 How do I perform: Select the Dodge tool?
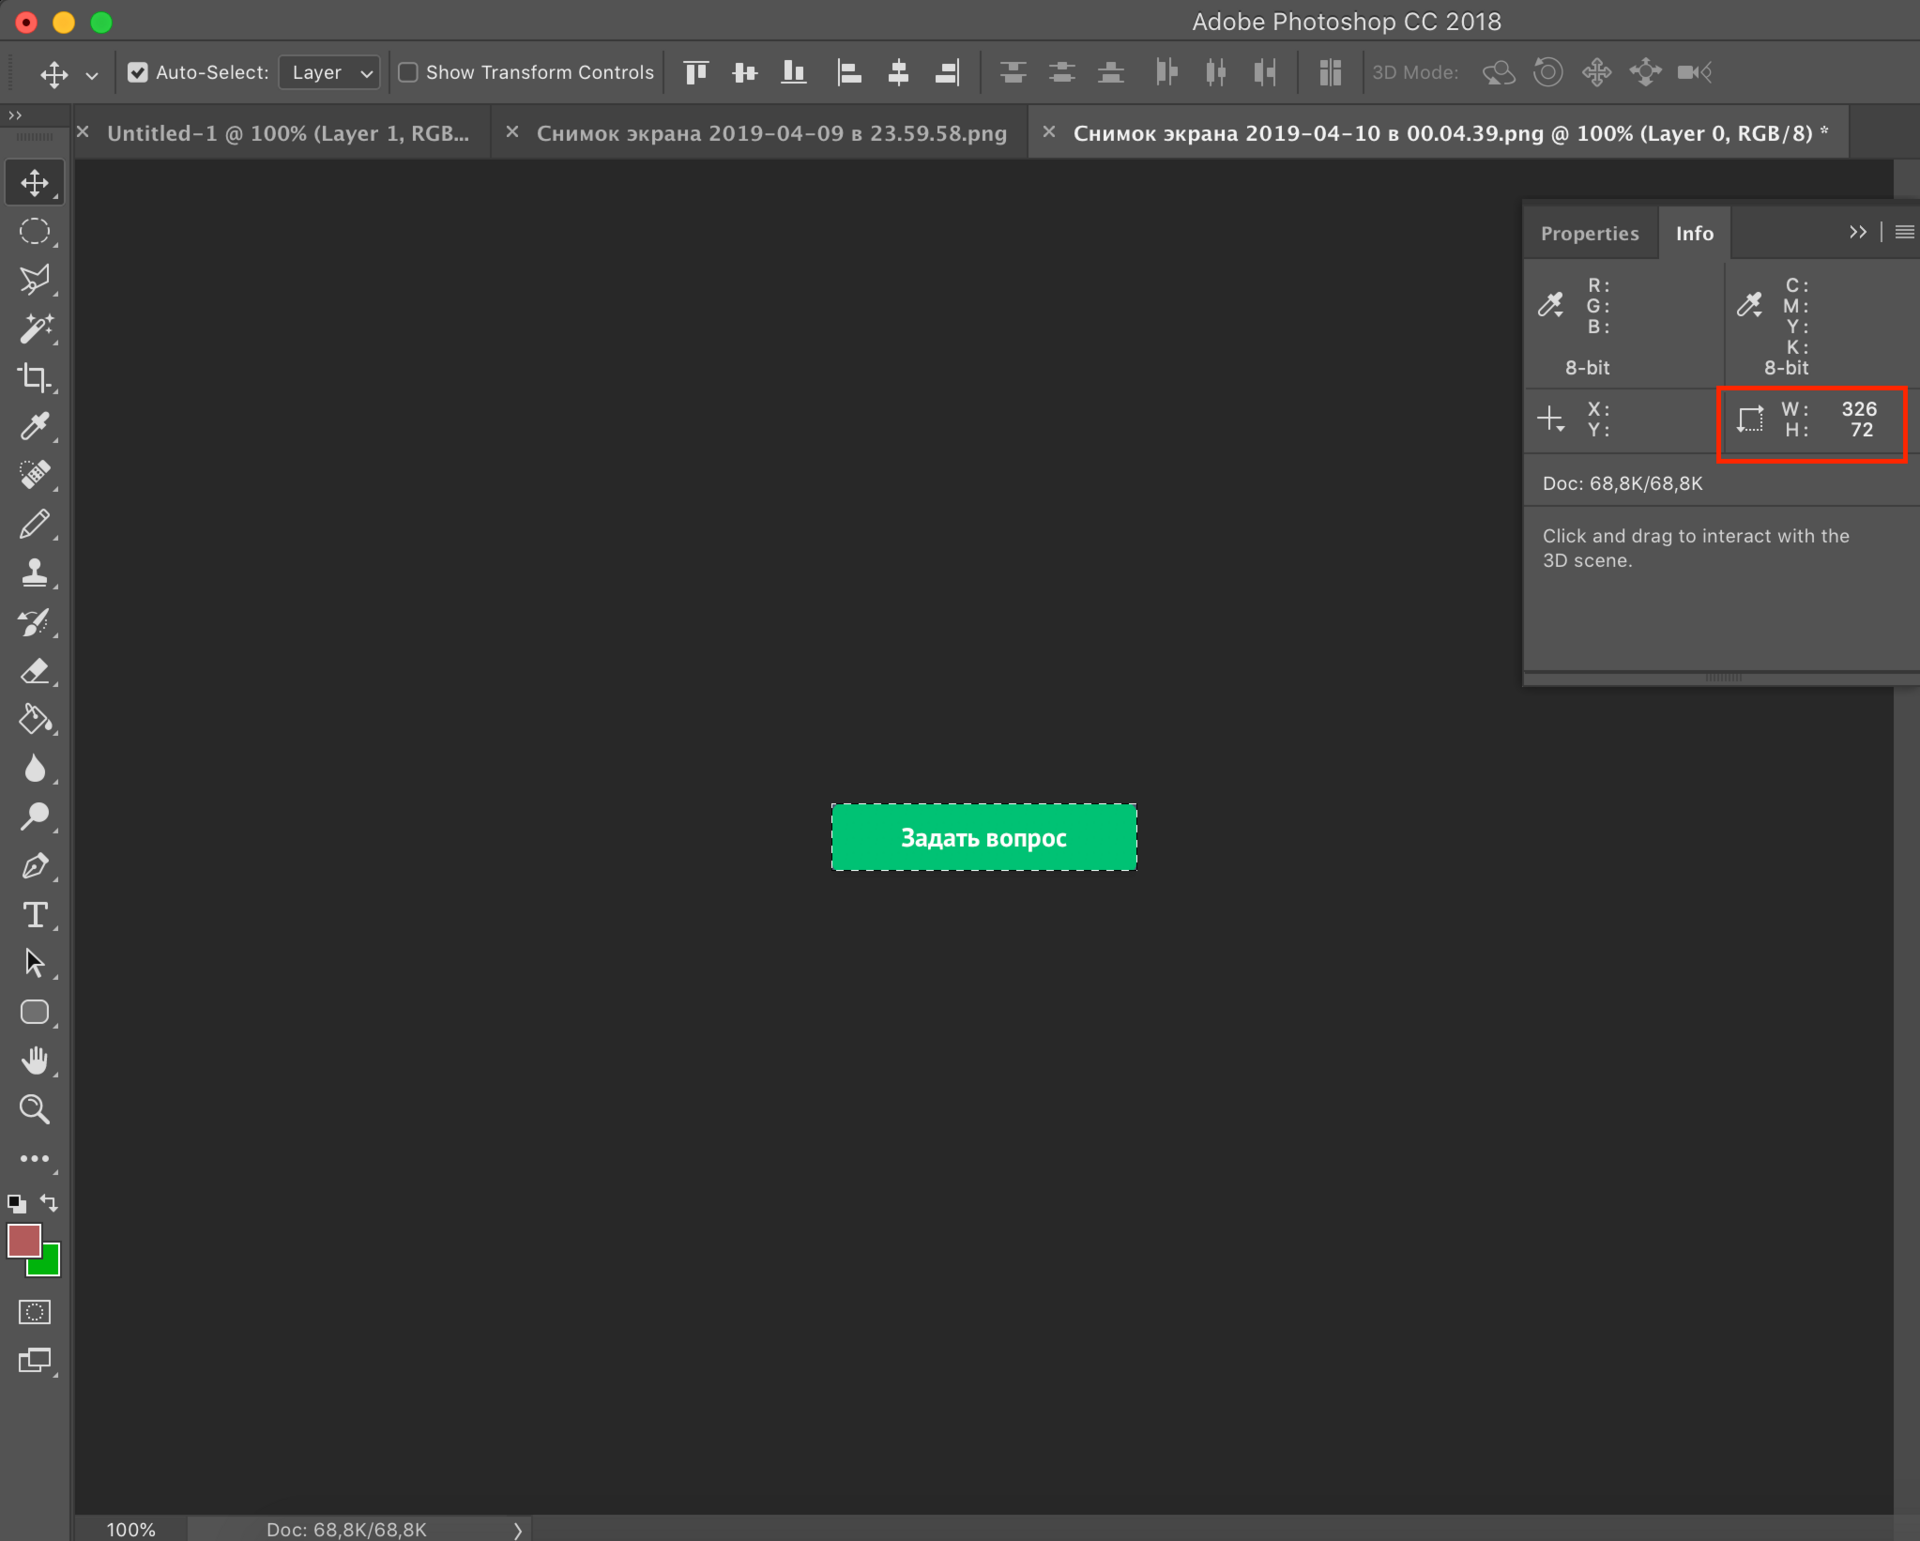[35, 817]
